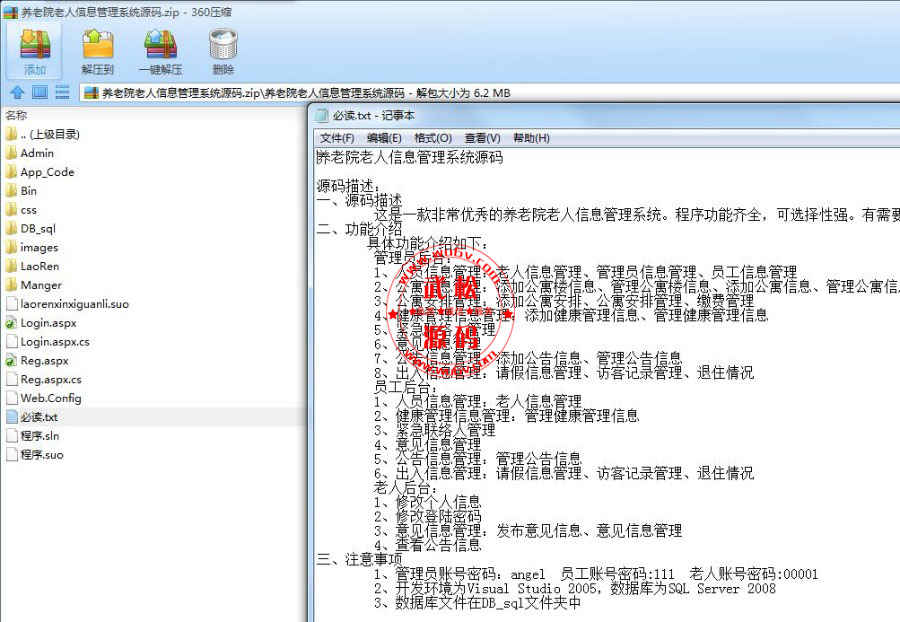Select the laorenxinxiguanli.suo file icon
This screenshot has width=900, height=622.
click(x=11, y=304)
